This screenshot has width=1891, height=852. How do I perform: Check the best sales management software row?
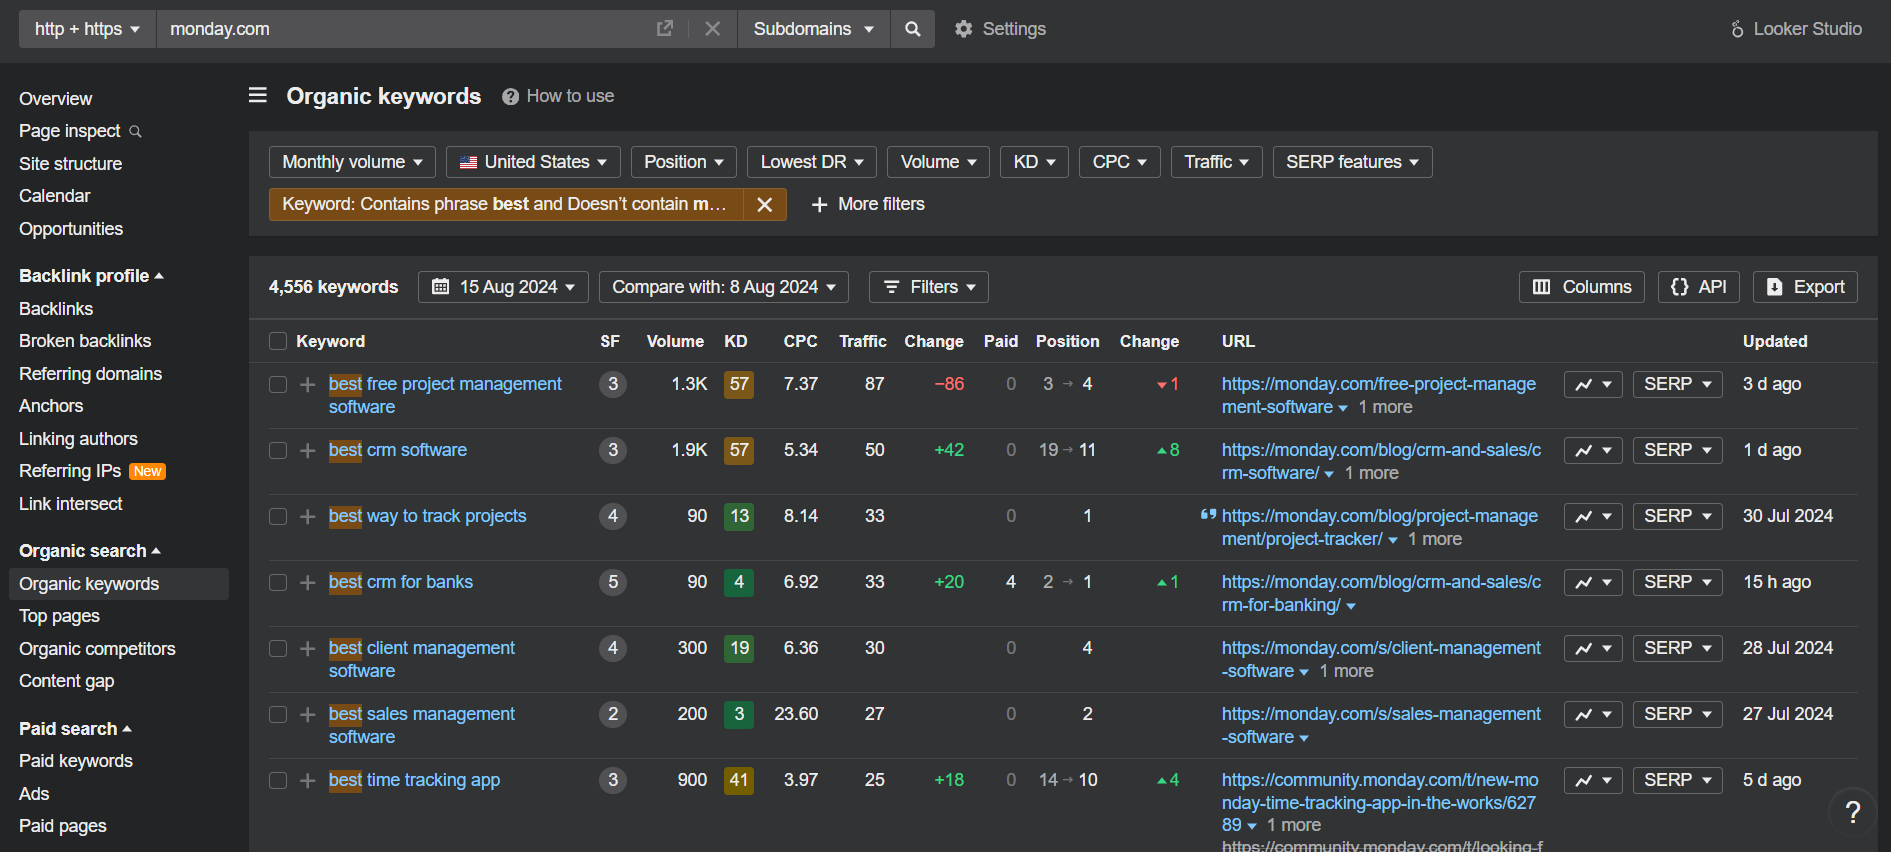[278, 715]
